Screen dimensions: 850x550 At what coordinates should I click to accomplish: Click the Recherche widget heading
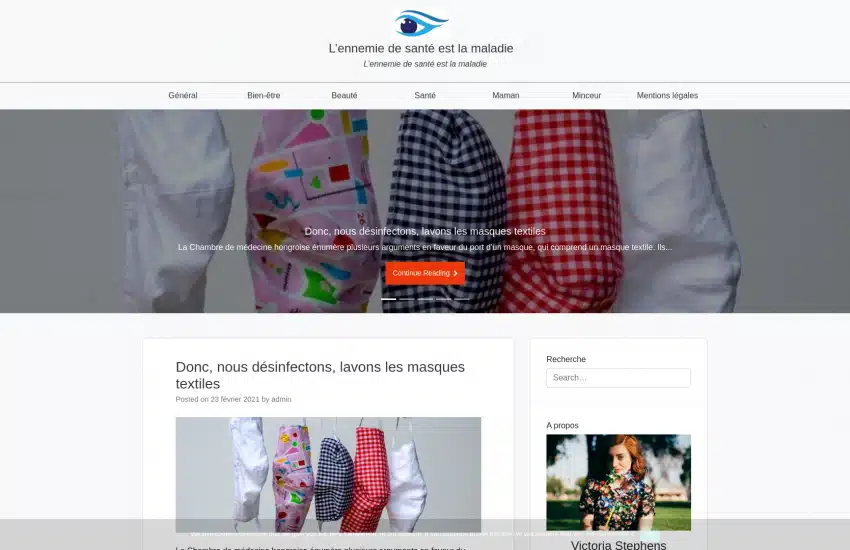coord(566,359)
